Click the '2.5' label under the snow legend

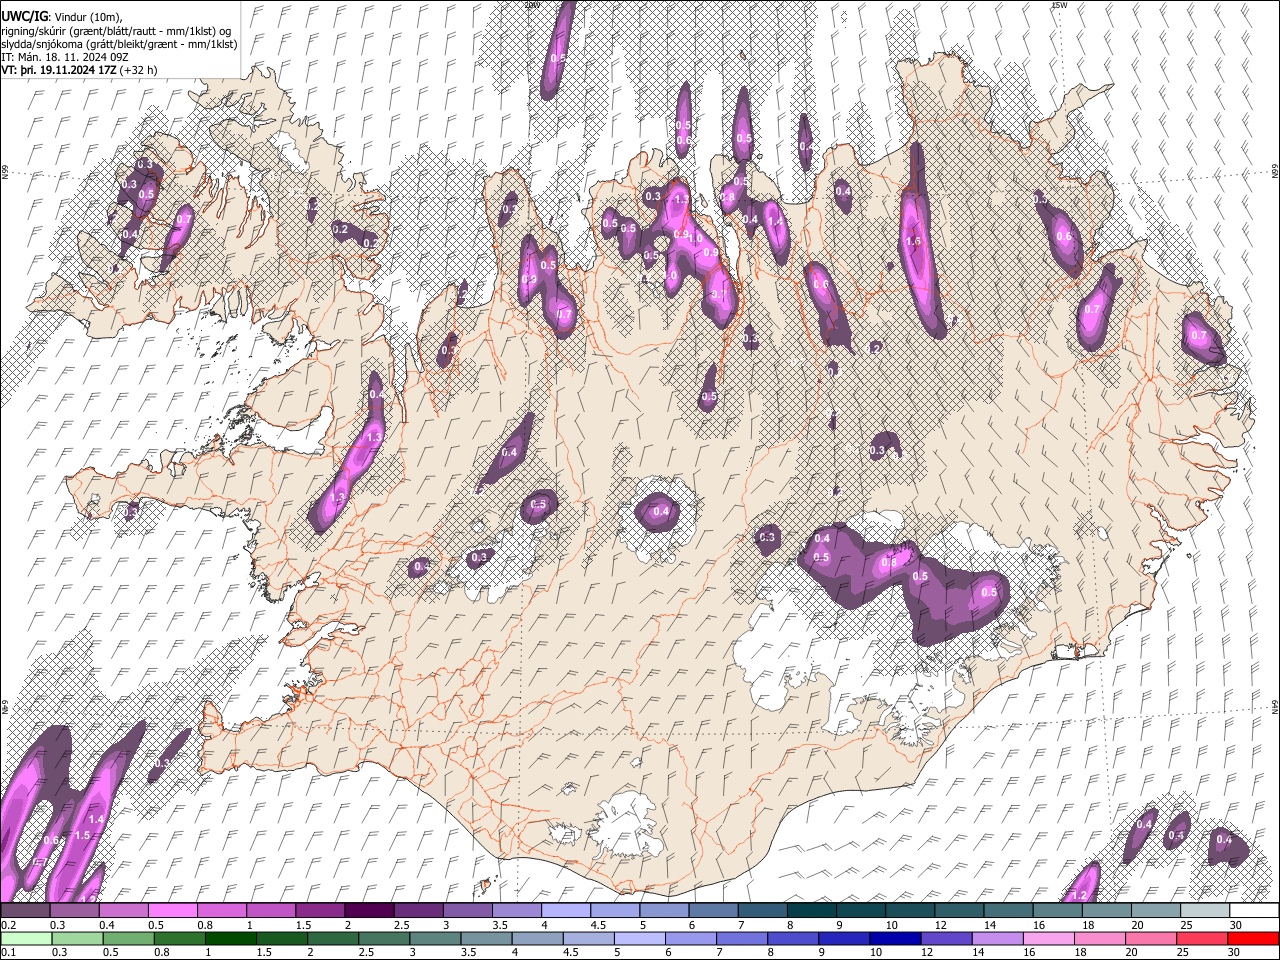(401, 925)
